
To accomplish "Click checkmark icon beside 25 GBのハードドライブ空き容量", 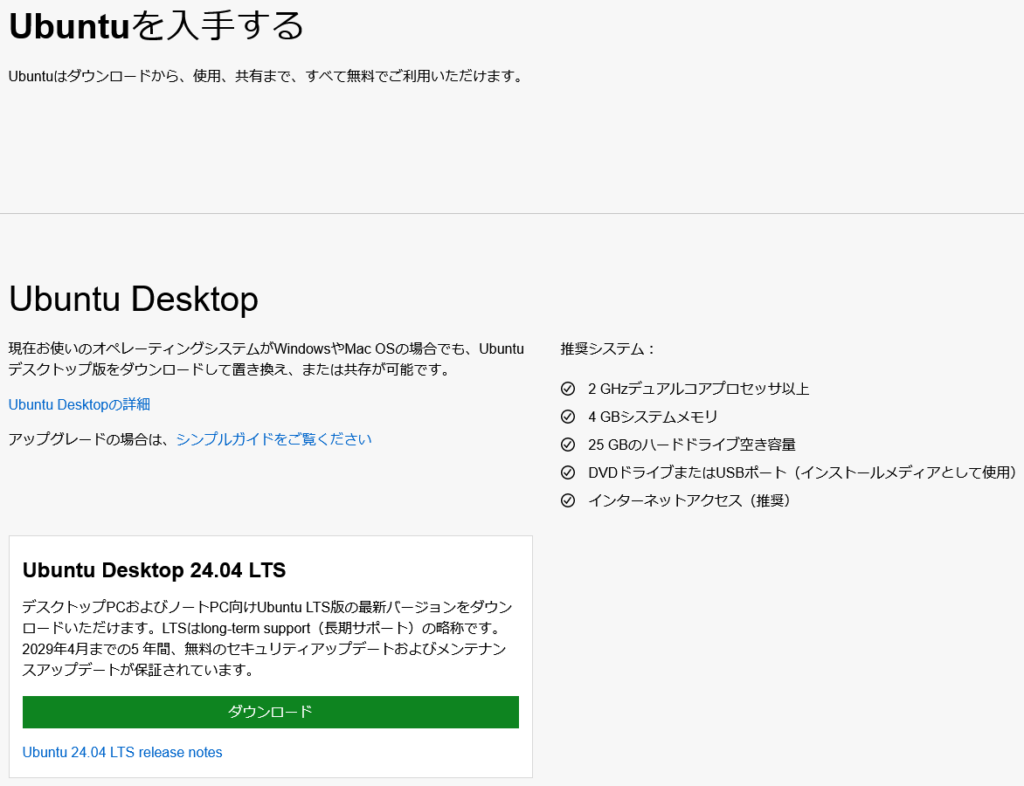I will tap(568, 445).
